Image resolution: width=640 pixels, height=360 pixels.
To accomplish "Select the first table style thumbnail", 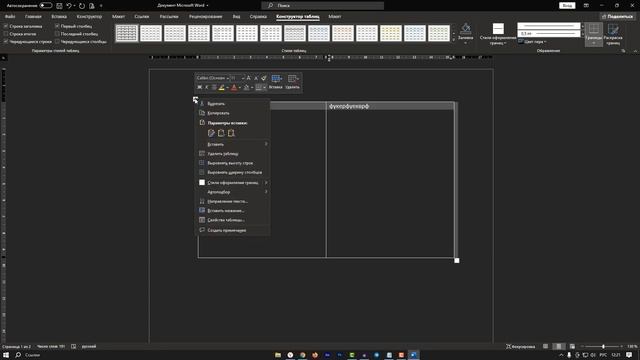I will (127, 33).
